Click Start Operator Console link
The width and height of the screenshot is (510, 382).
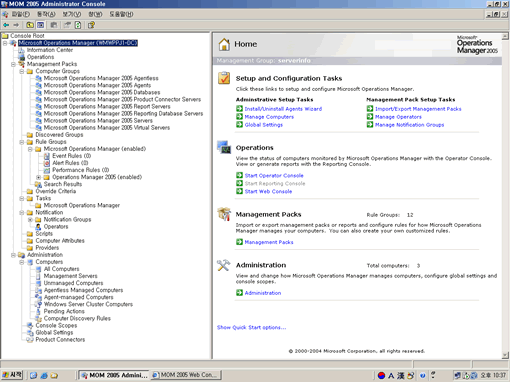pos(274,176)
